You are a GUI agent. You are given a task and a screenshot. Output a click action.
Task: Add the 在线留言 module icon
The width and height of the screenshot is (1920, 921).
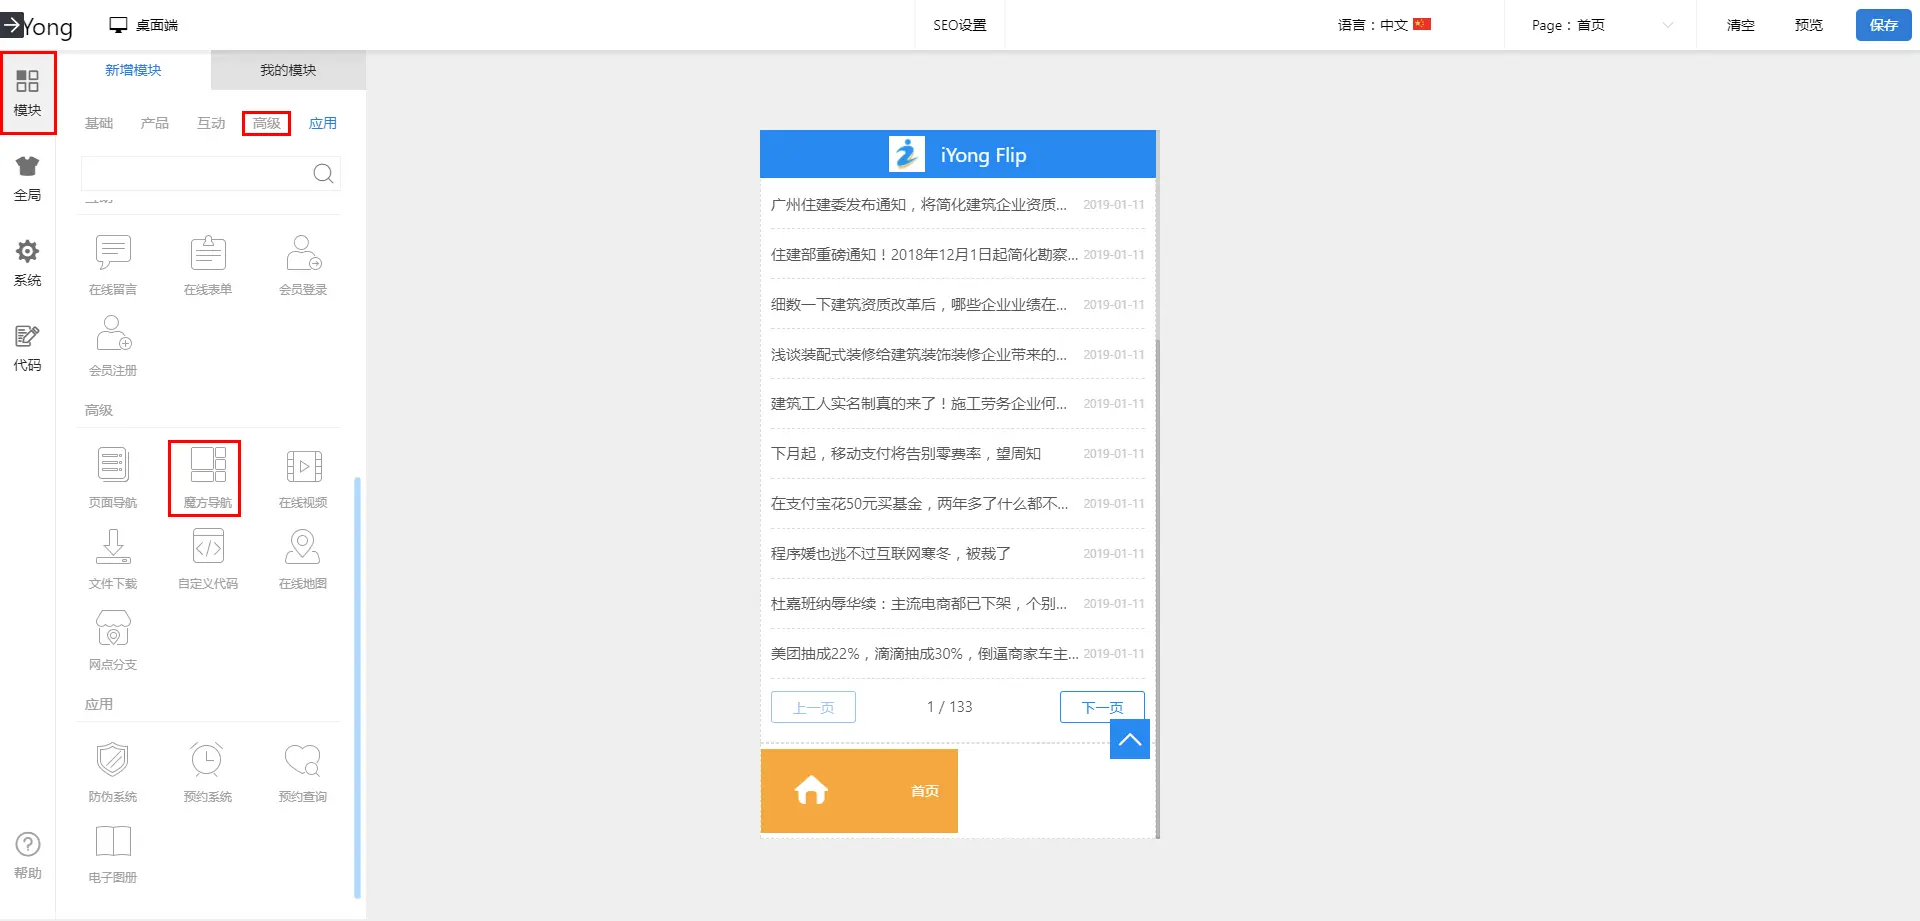pyautogui.click(x=113, y=253)
